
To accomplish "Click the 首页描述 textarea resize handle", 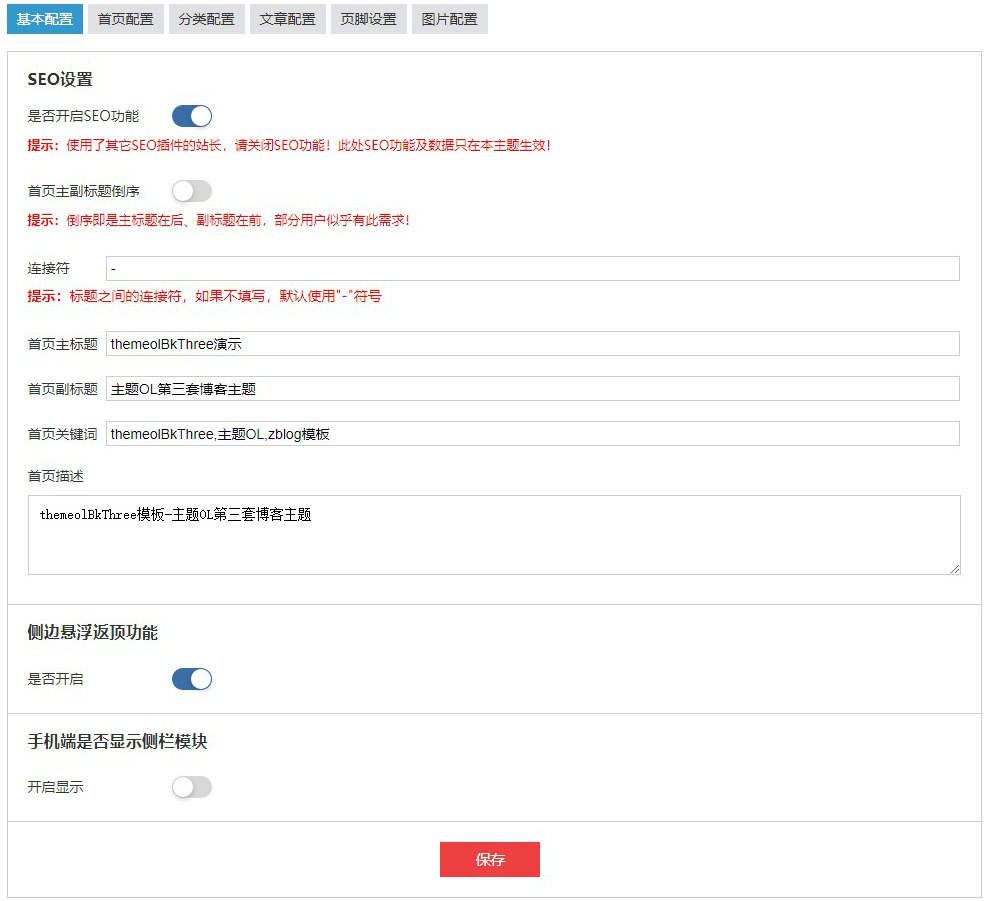I will (x=954, y=568).
